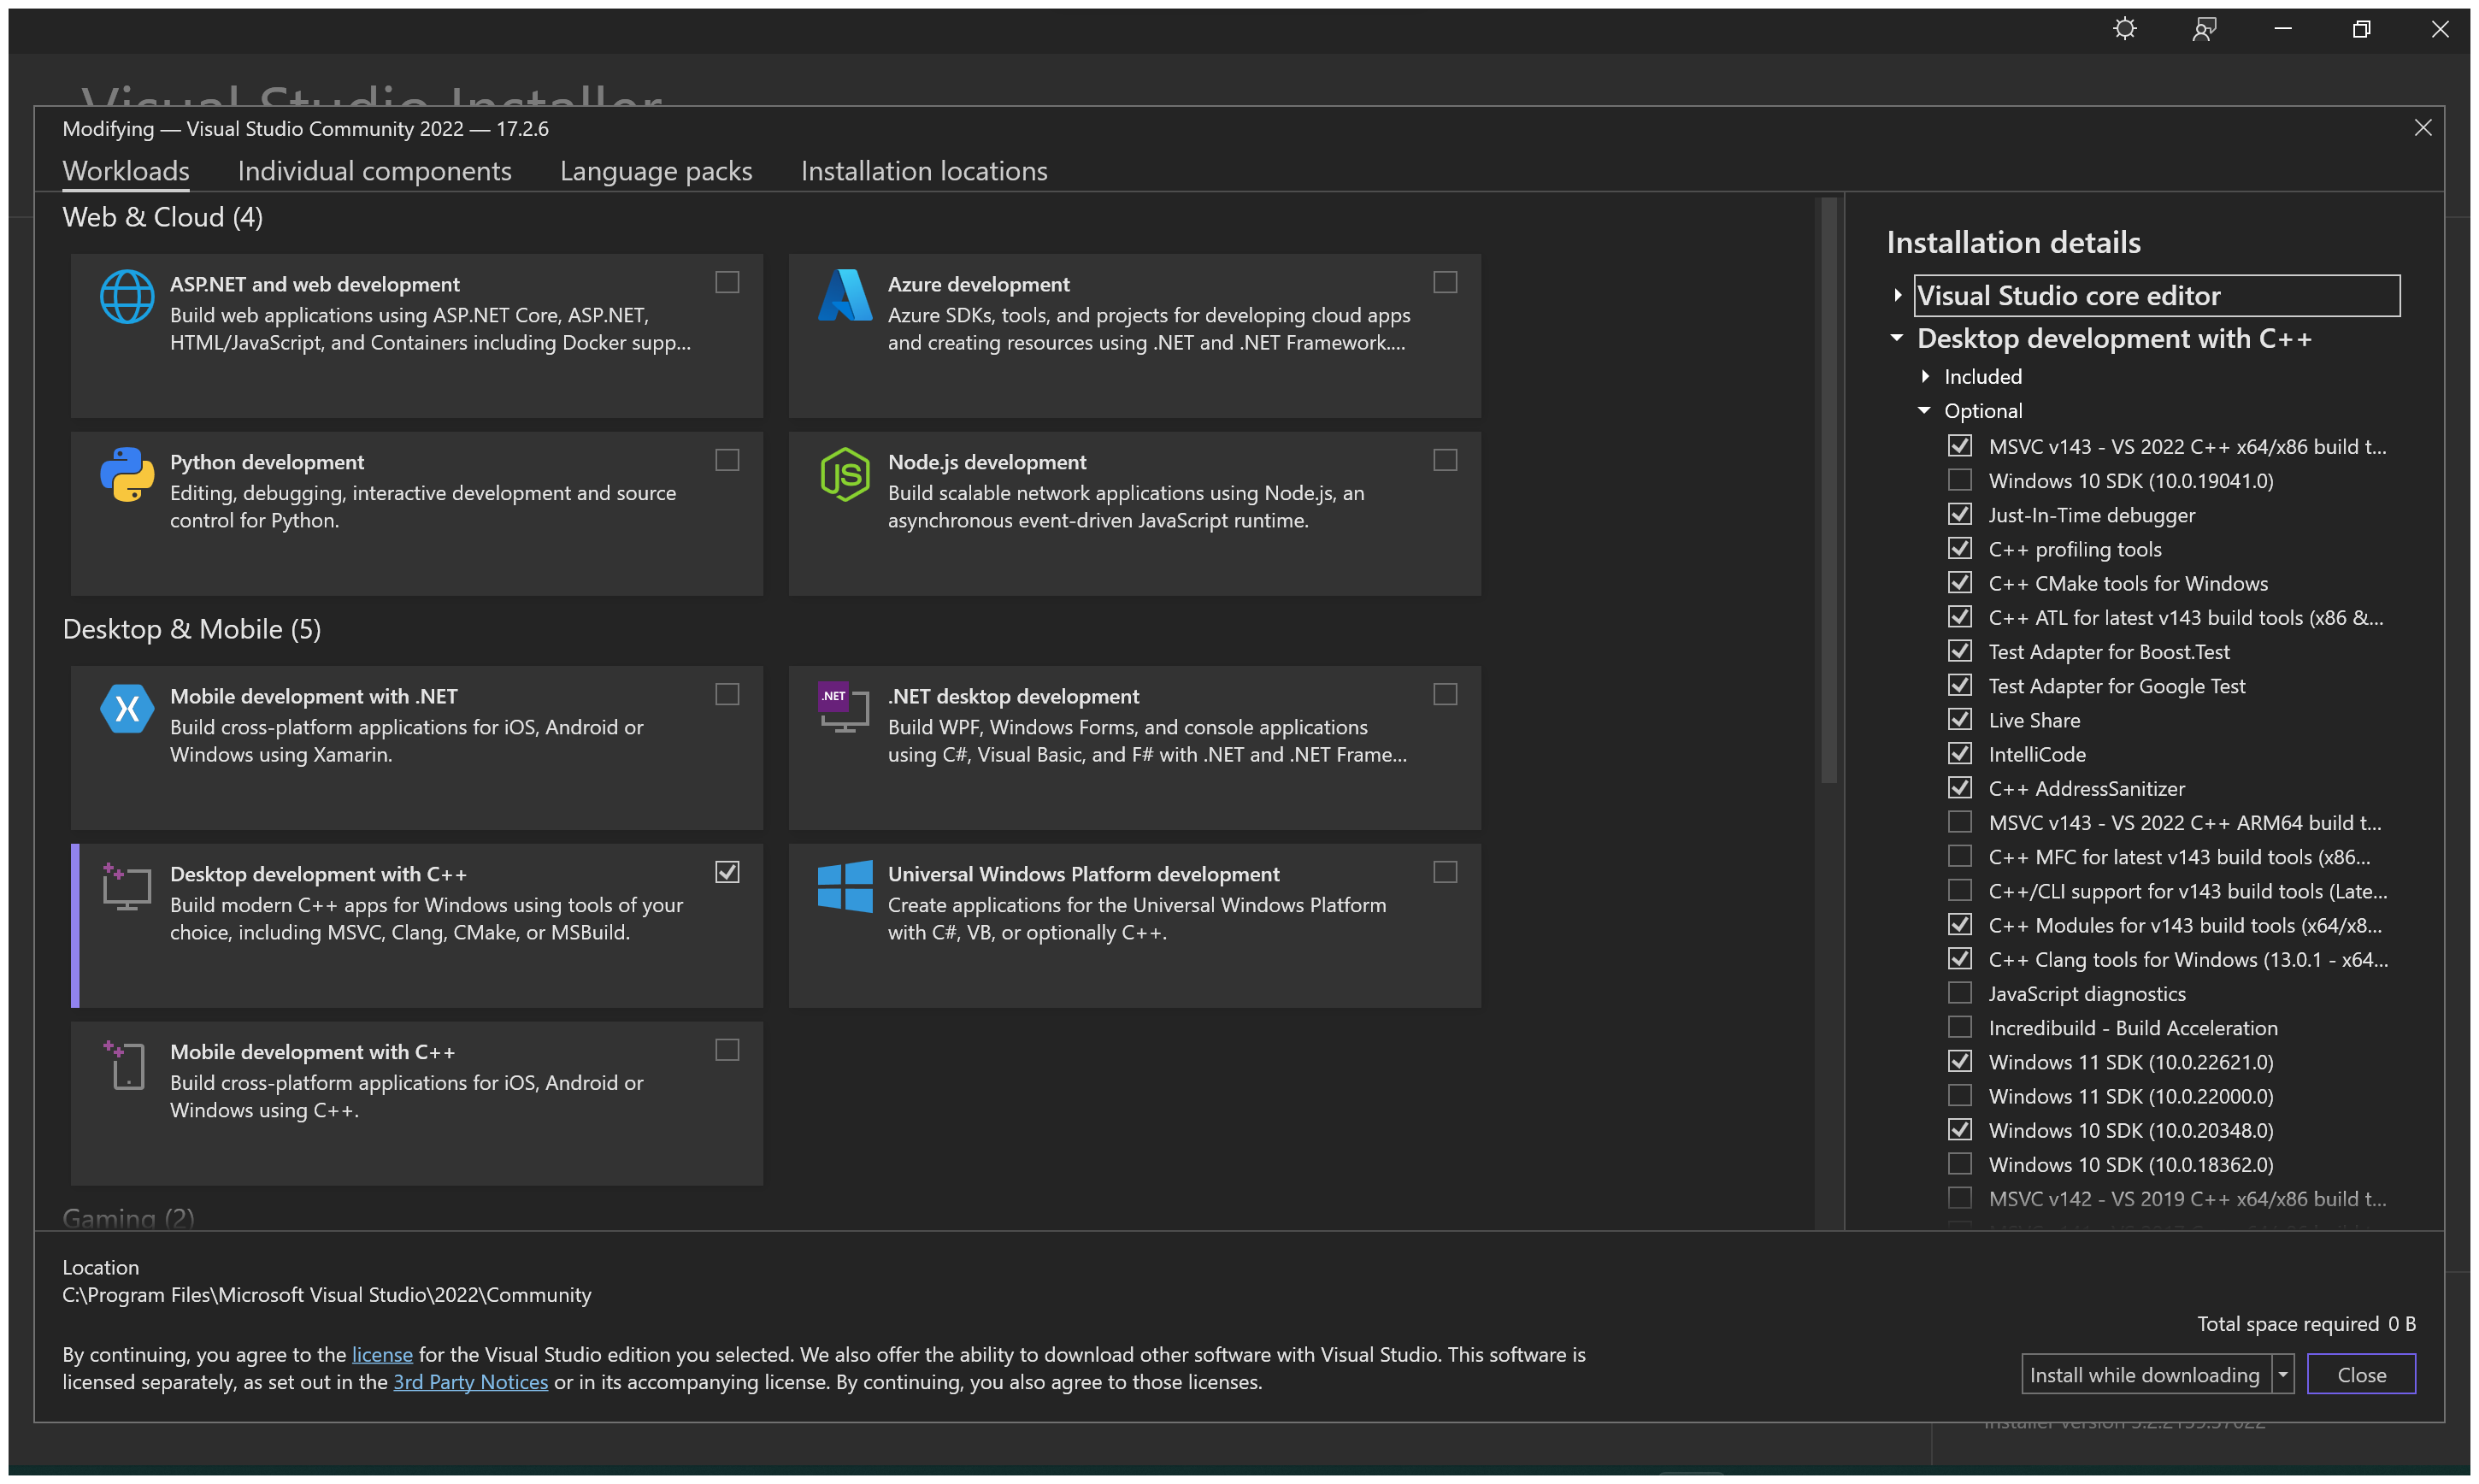
Task: Open the Install while downloading dropdown arrow
Action: coord(2283,1375)
